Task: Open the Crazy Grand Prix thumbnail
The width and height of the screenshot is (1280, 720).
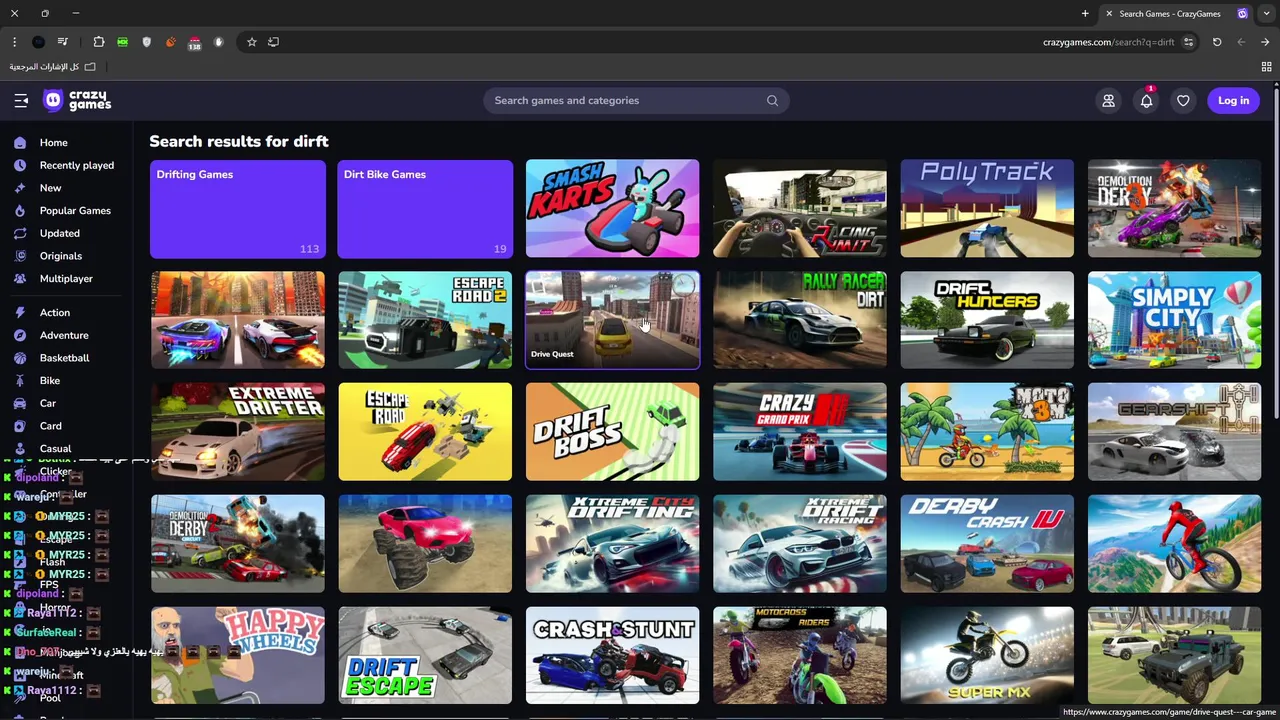Action: [800, 432]
